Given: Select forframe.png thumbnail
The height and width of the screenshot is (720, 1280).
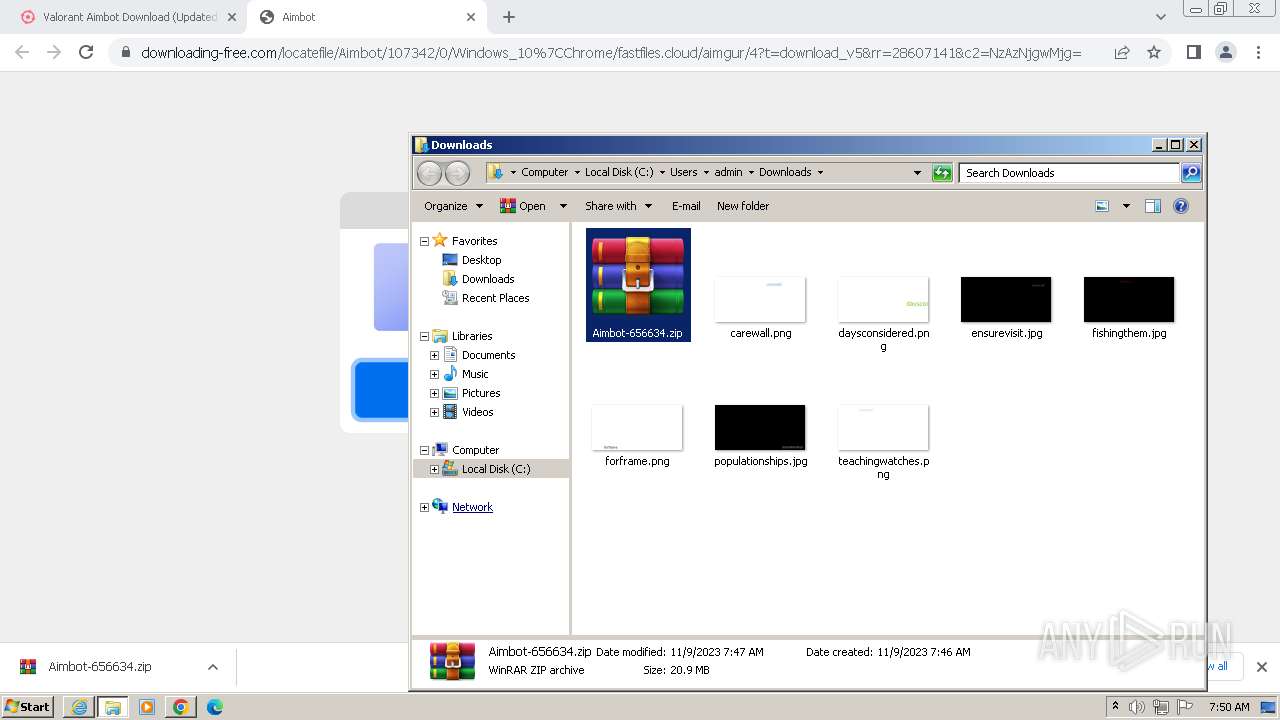Looking at the screenshot, I should click(x=637, y=428).
